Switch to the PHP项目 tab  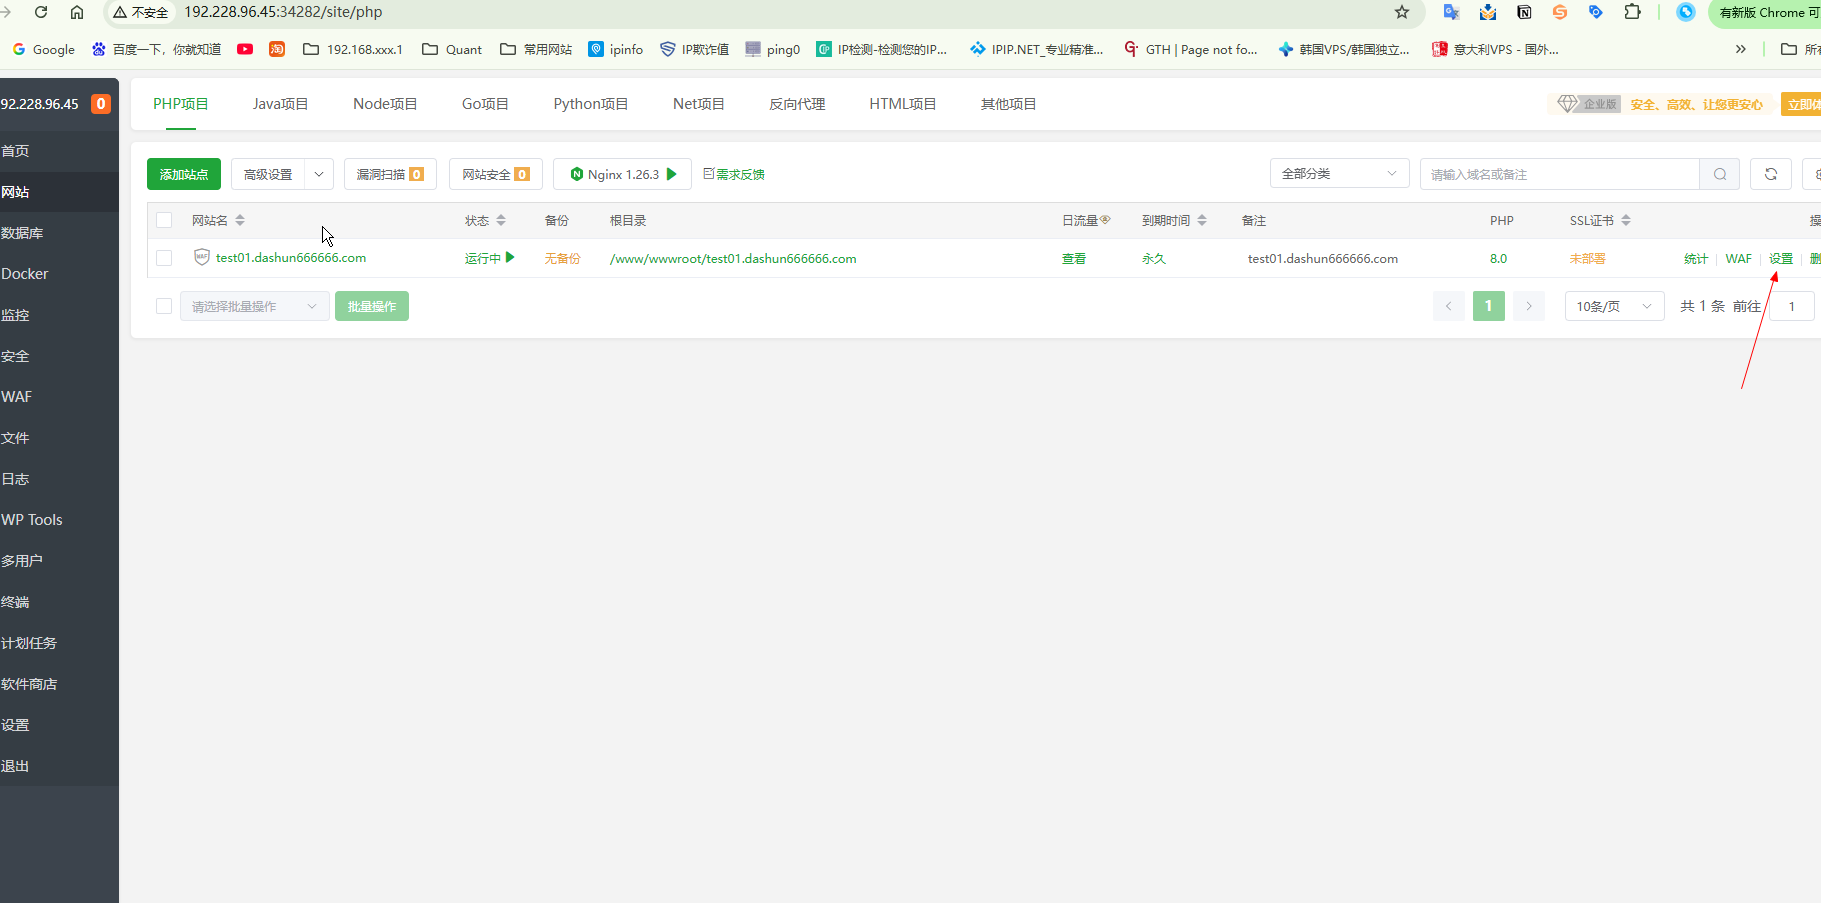(x=180, y=104)
